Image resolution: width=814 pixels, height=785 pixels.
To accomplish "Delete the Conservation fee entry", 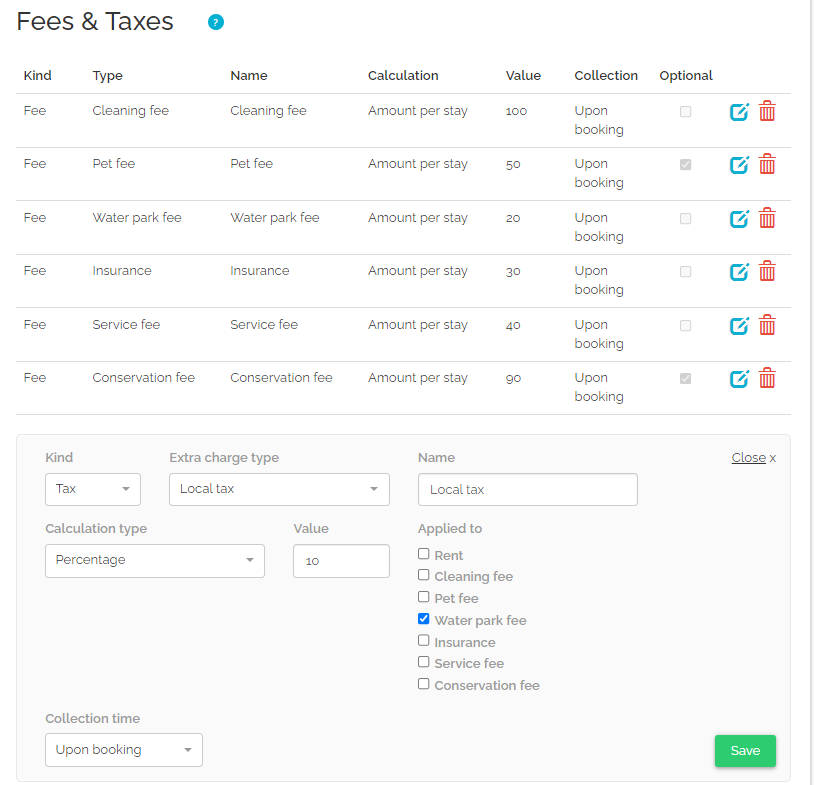I will click(x=767, y=379).
